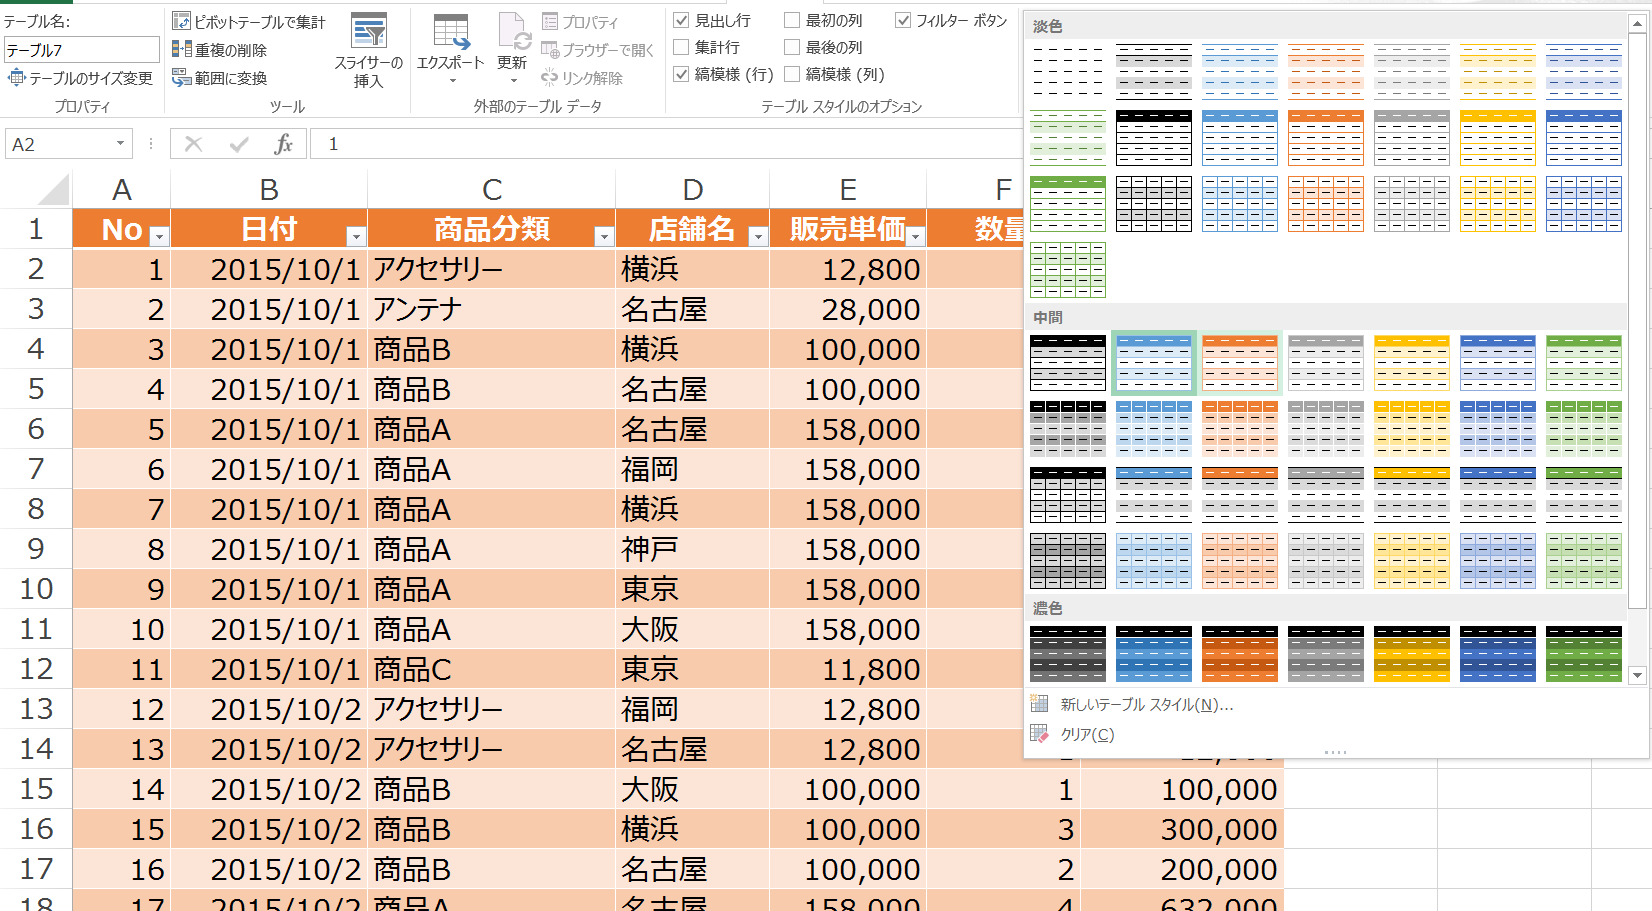This screenshot has width=1652, height=911.
Task: Open the 店舗名 column filter dropdown
Action: pos(757,236)
